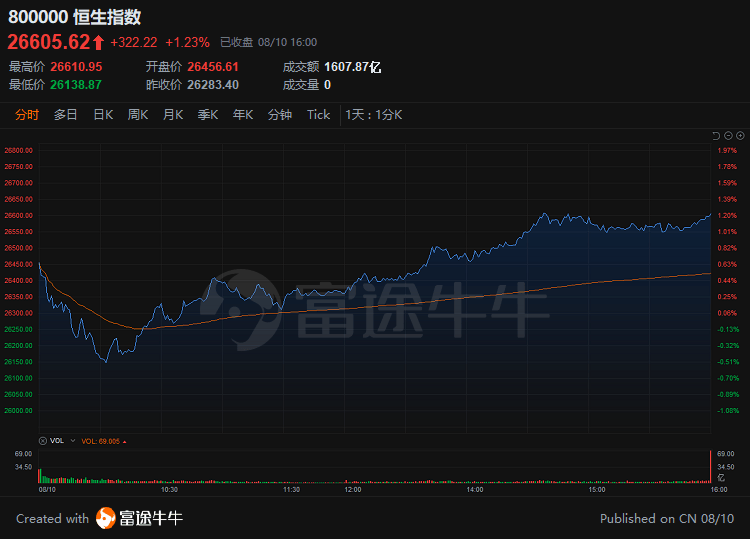Screen dimensions: 750x539
Task: Click the red up-arrow beside price 26605.62
Action: 98,43
